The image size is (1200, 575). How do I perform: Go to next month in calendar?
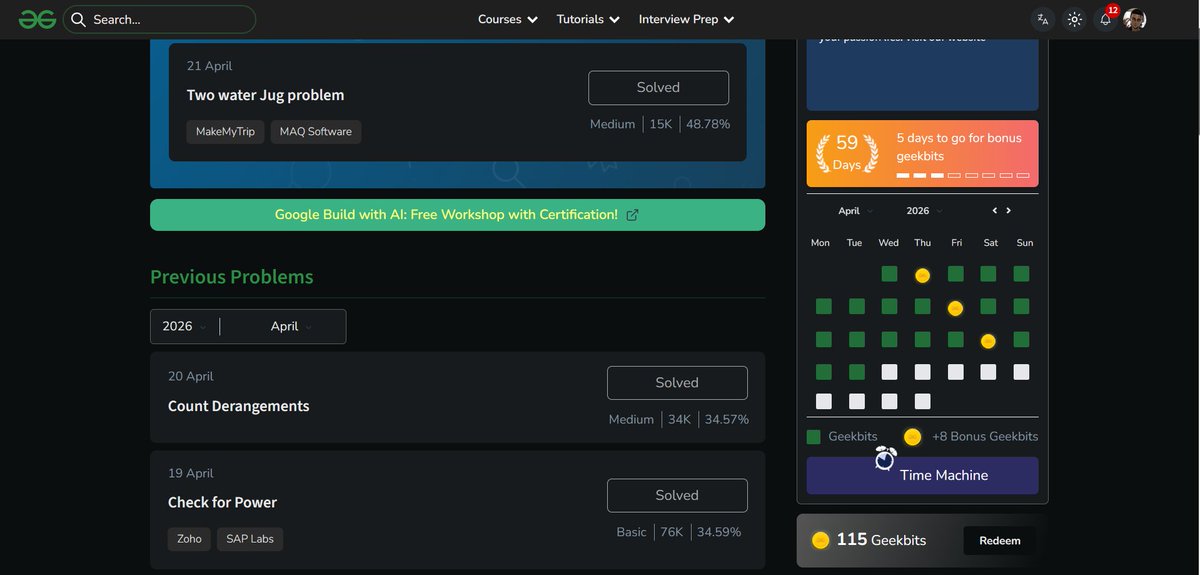click(1008, 211)
